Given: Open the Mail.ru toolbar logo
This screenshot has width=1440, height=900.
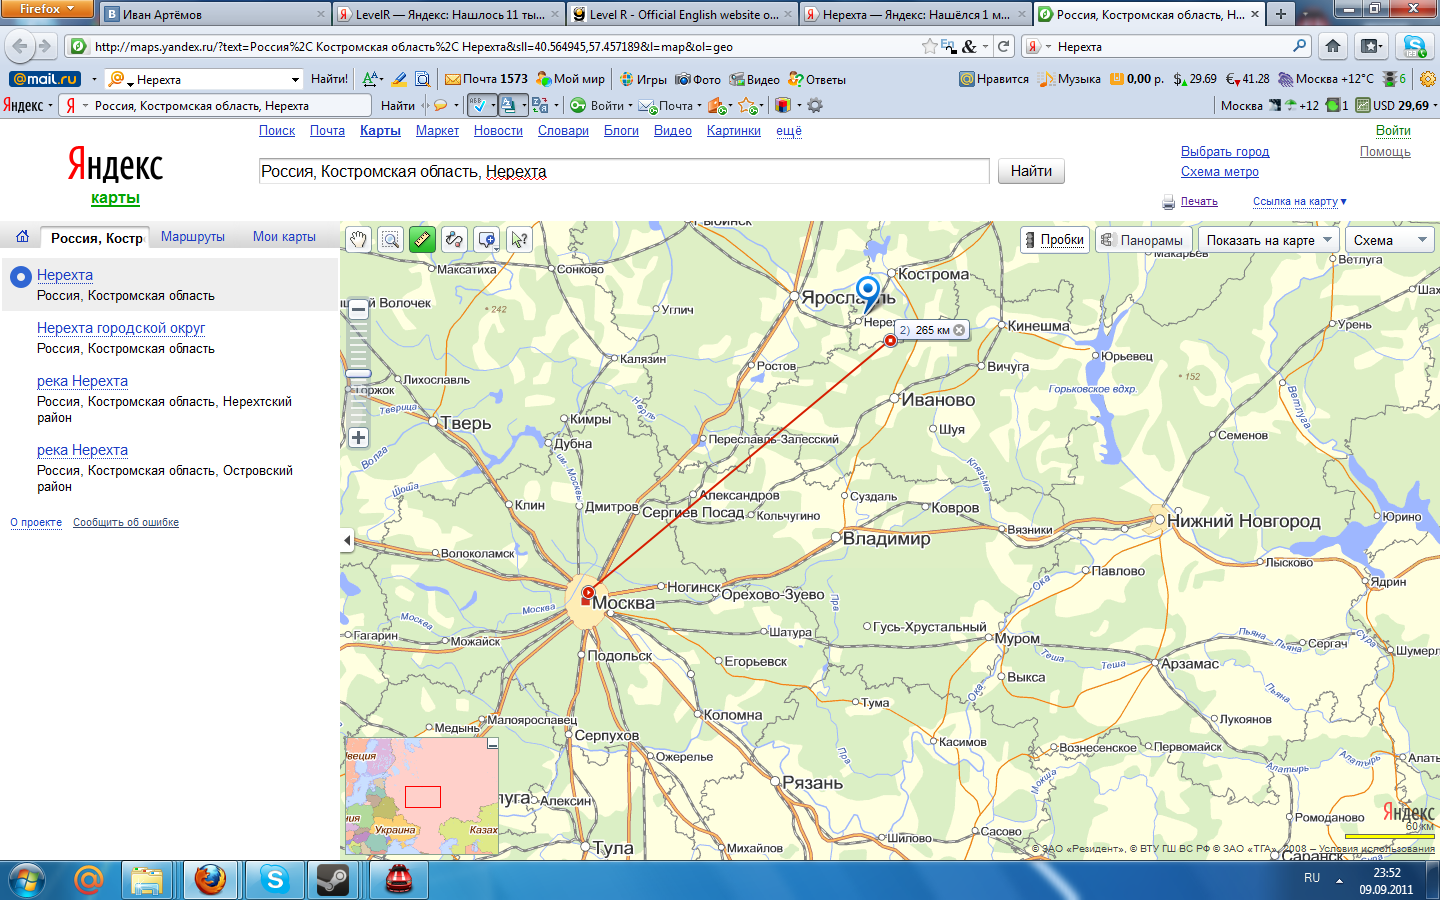Looking at the screenshot, I should coord(45,79).
